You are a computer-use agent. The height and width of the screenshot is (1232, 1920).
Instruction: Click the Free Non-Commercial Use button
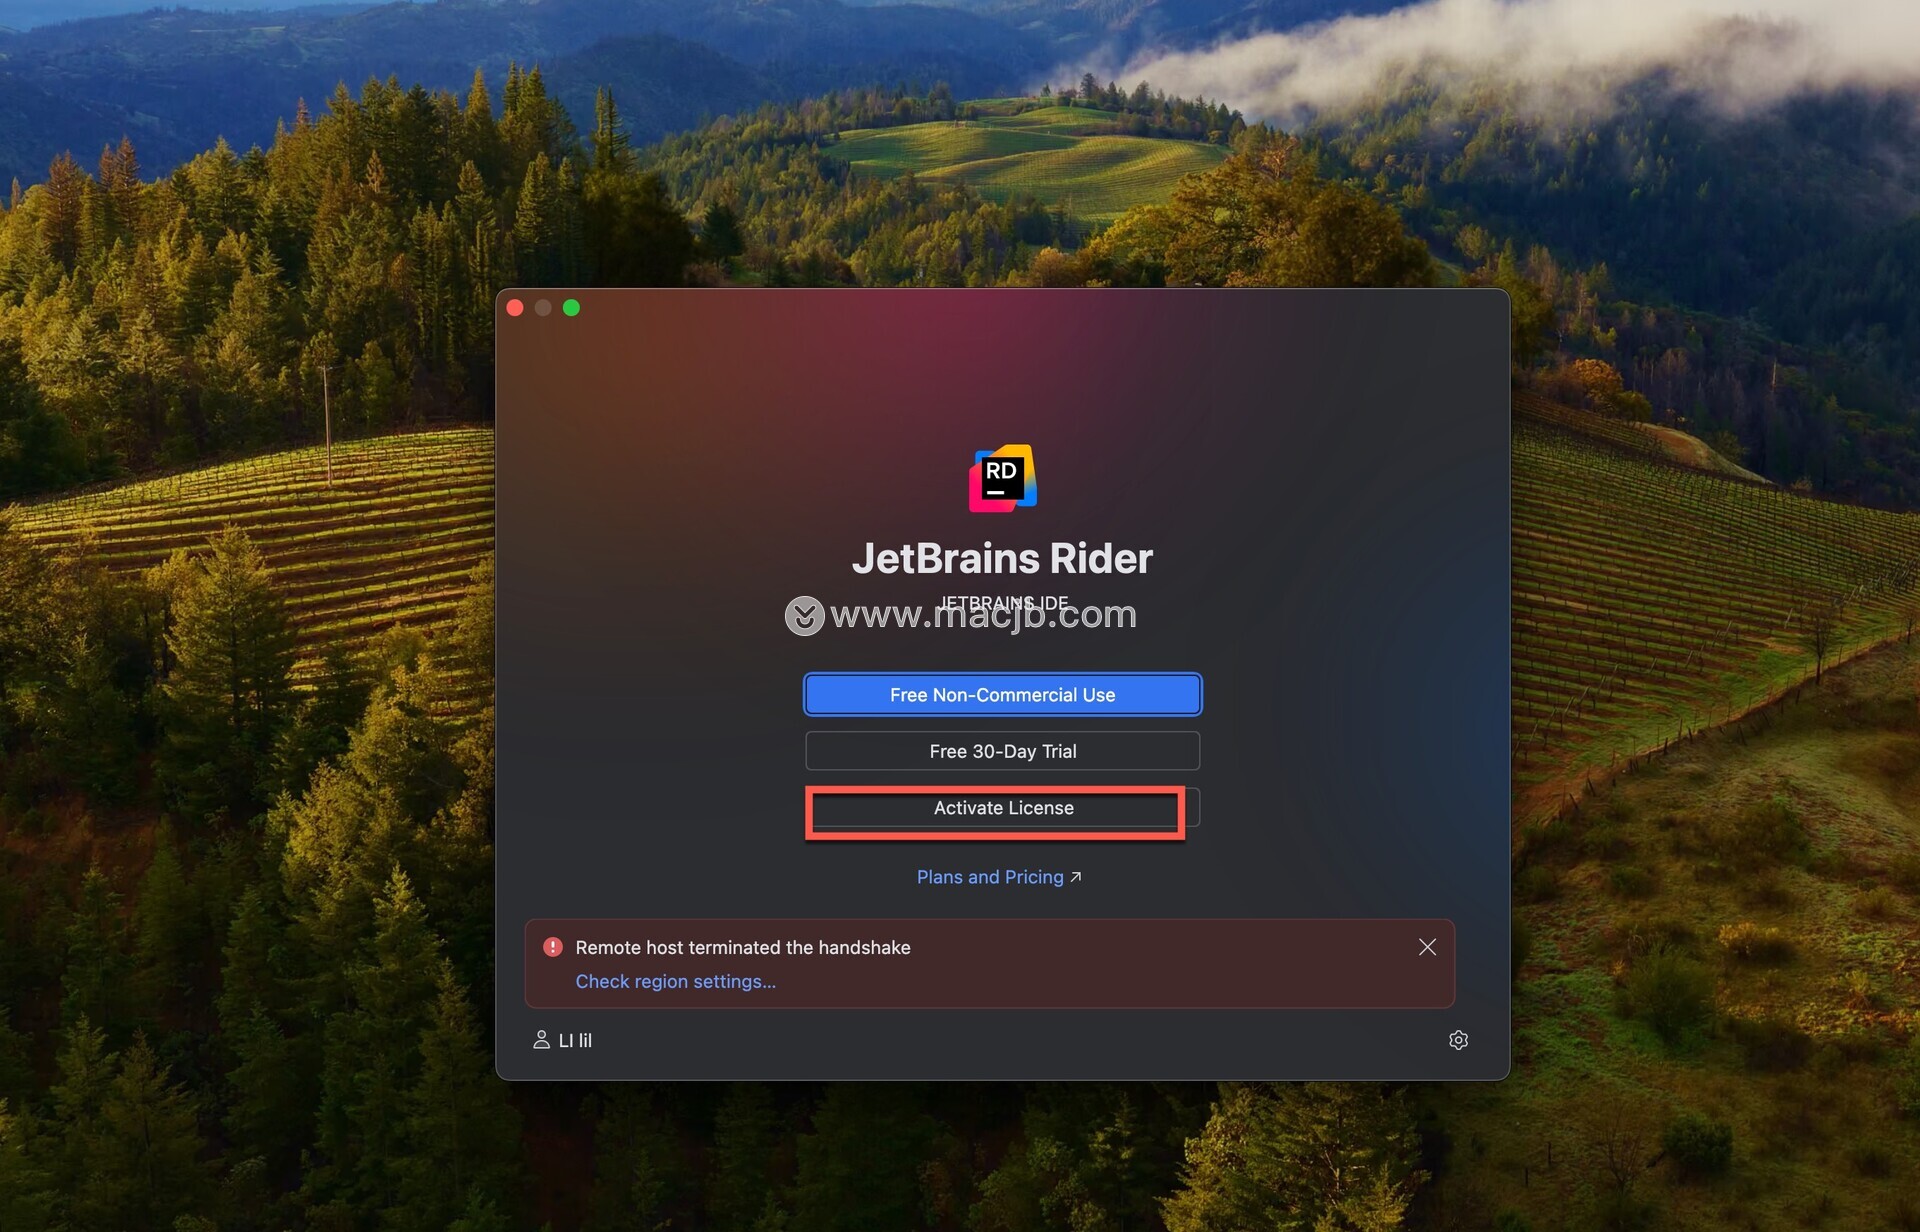point(1002,694)
